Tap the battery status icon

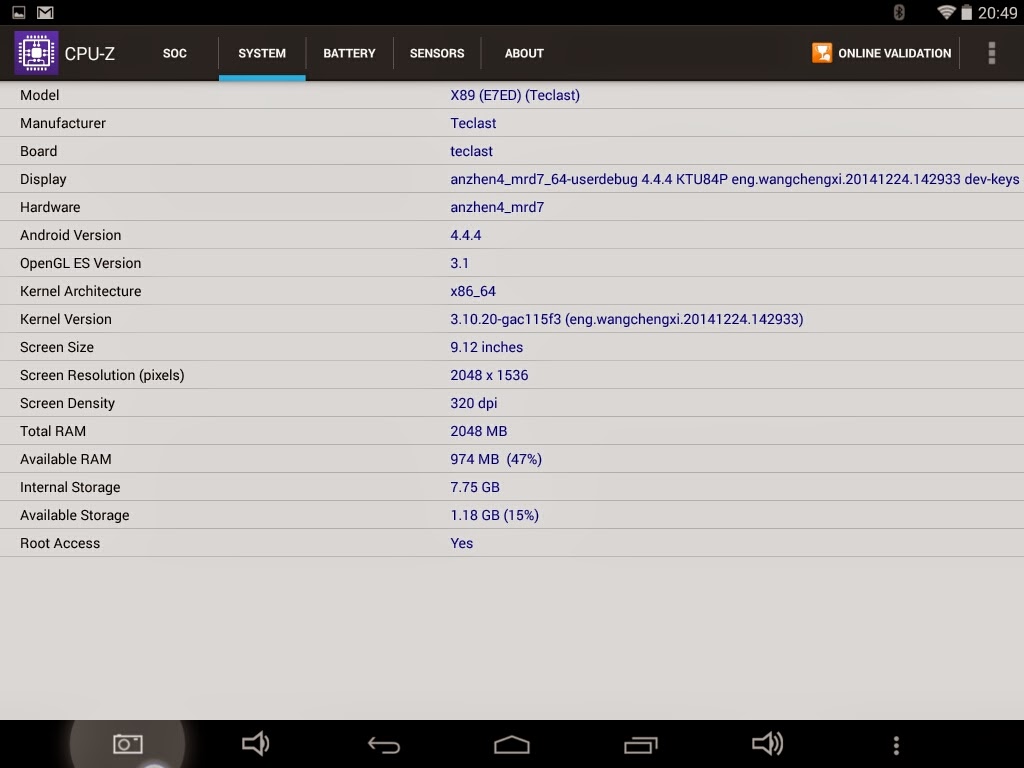(x=967, y=12)
